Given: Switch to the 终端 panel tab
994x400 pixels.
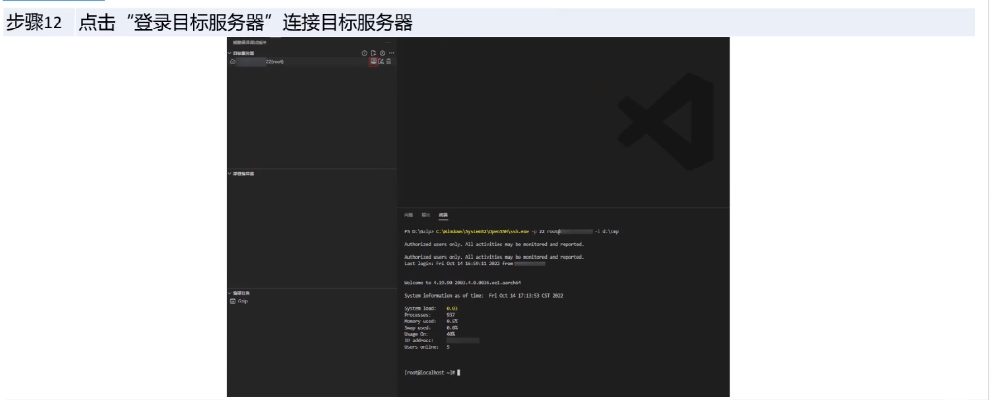Looking at the screenshot, I should click(x=443, y=215).
